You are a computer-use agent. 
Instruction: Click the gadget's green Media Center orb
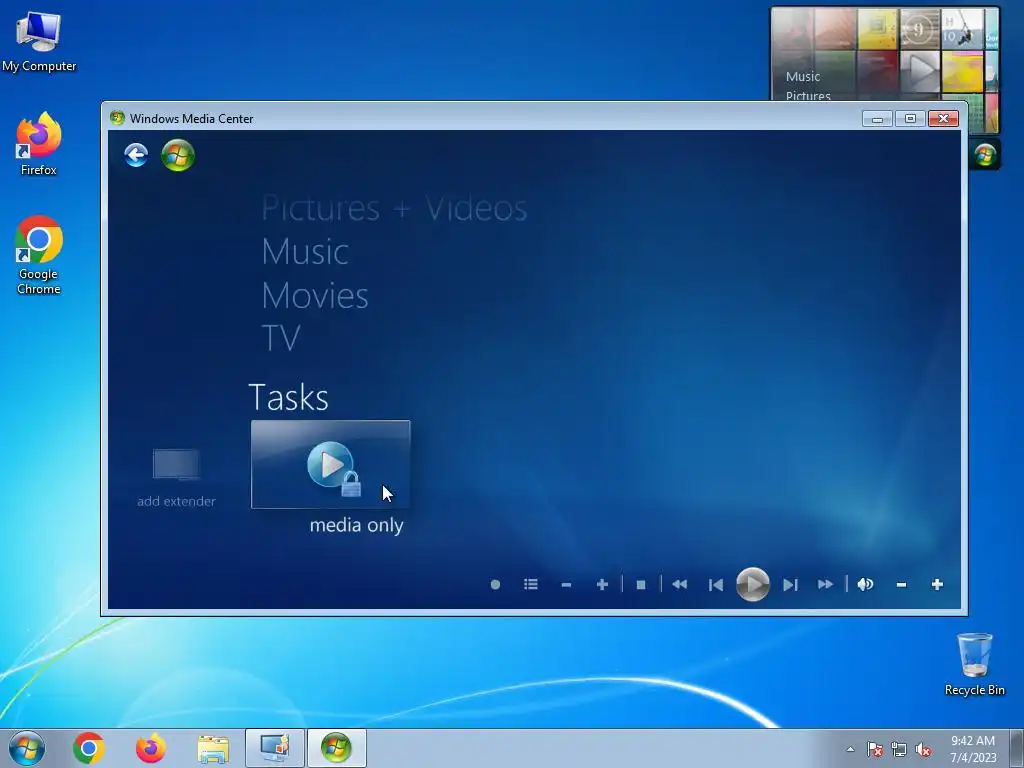(x=985, y=155)
